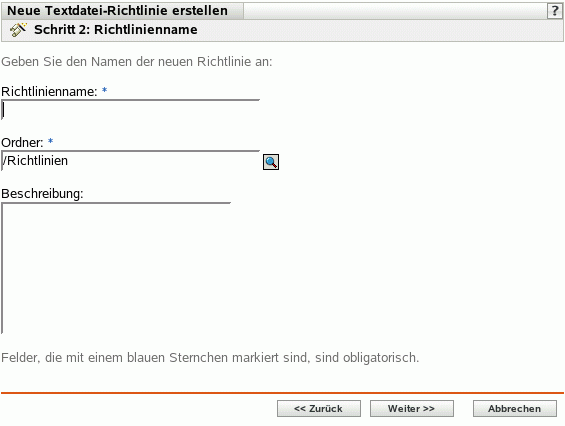Open help via the question mark icon
This screenshot has width=565, height=426.
pyautogui.click(x=555, y=11)
